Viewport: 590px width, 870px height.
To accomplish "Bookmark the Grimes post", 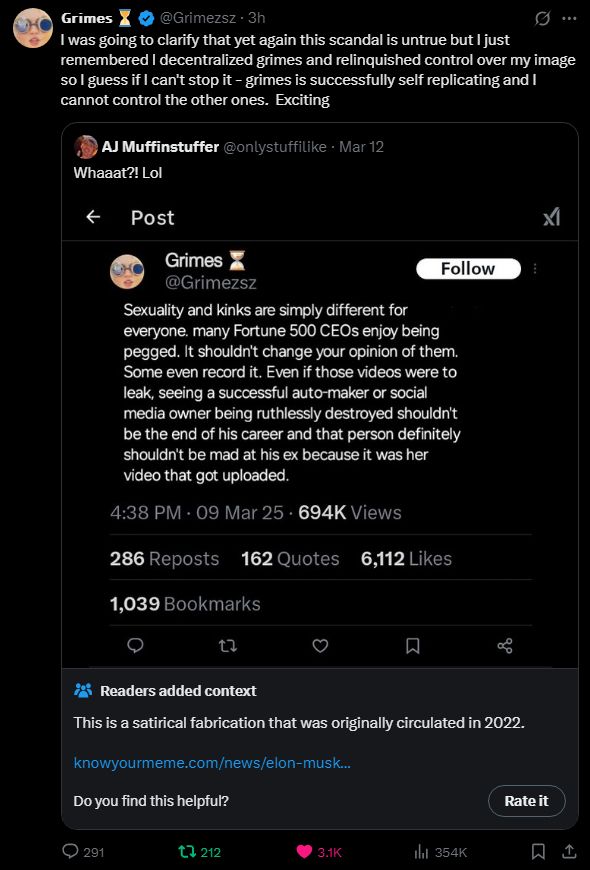I will pyautogui.click(x=538, y=852).
